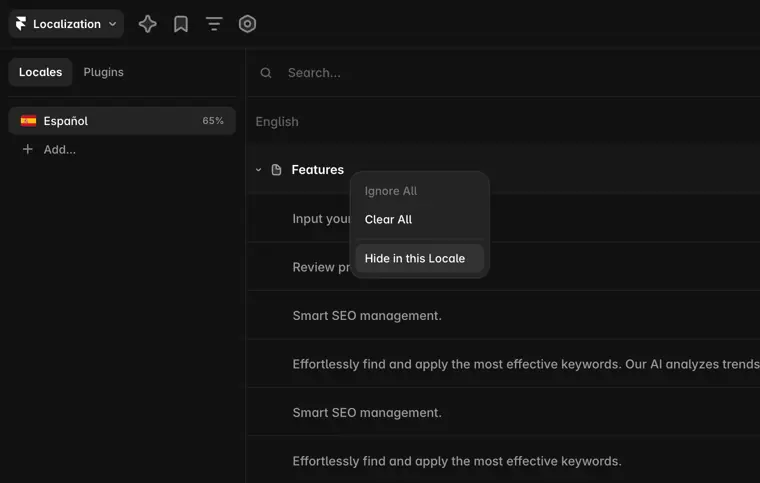This screenshot has height=483, width=760.
Task: Select last 'Effortlessly find and apply' row ending in period
Action: click(x=504, y=461)
